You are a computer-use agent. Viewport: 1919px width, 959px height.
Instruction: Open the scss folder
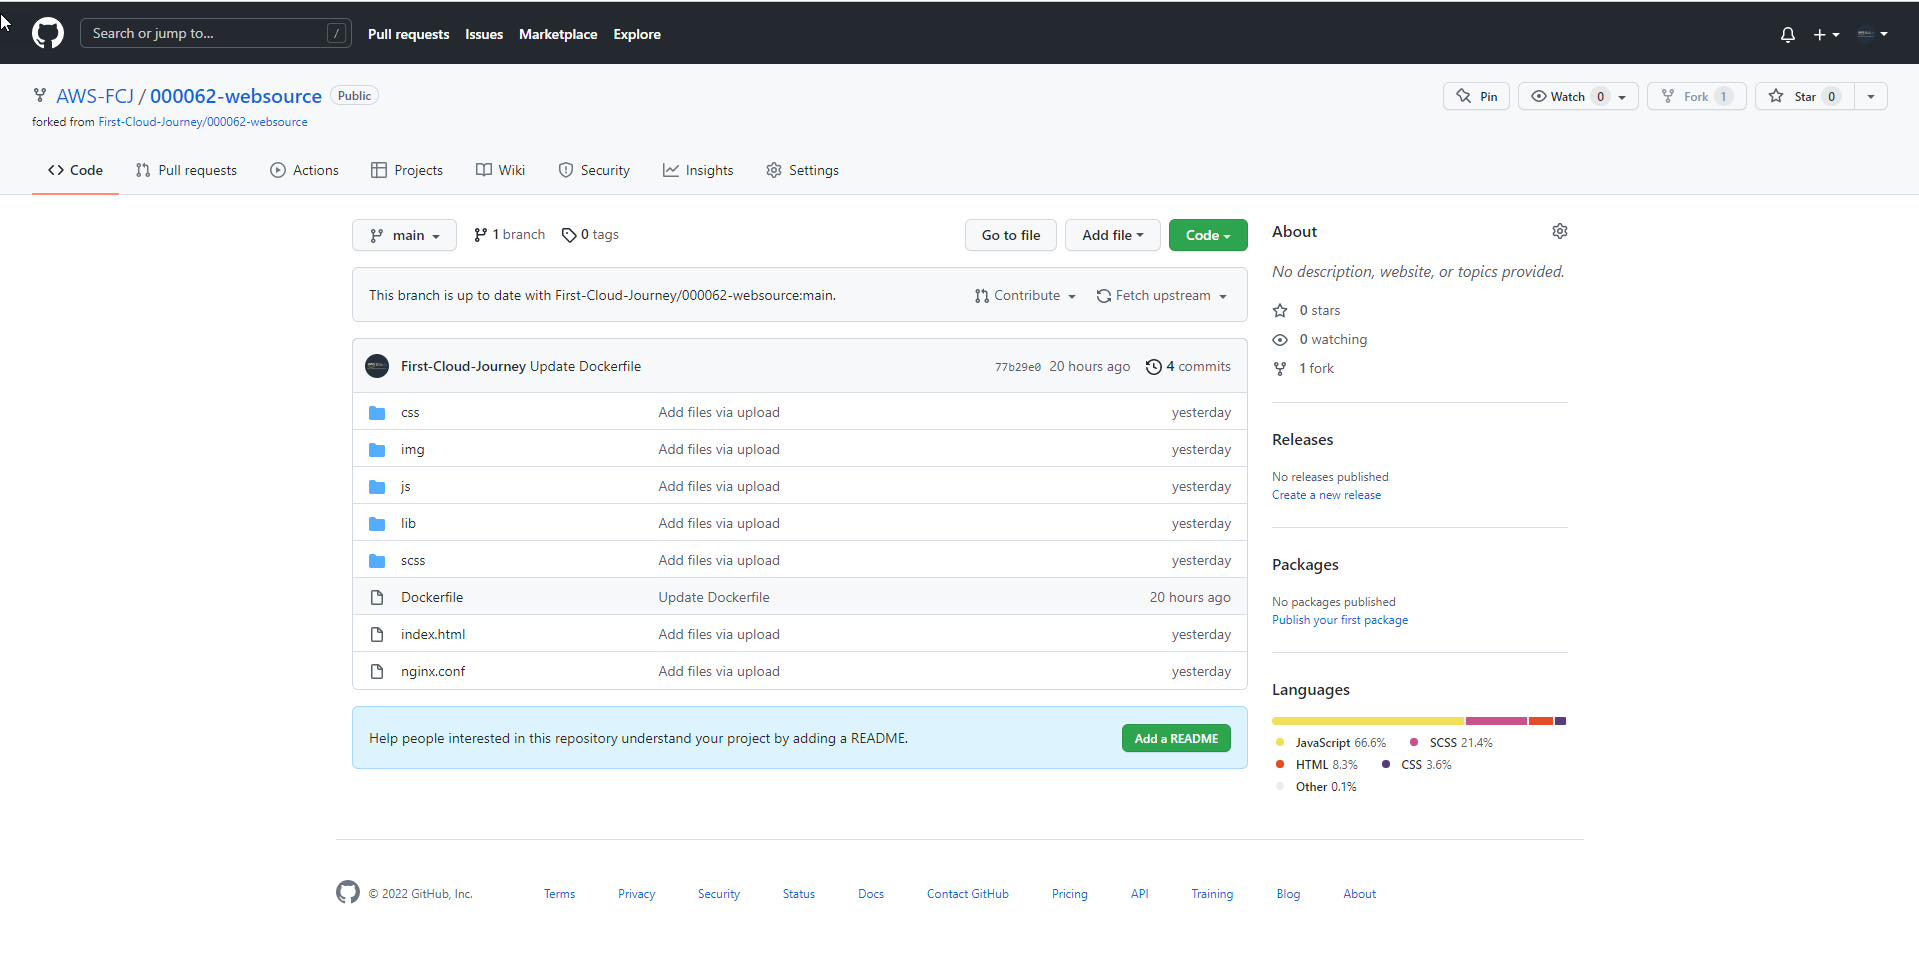coord(413,560)
